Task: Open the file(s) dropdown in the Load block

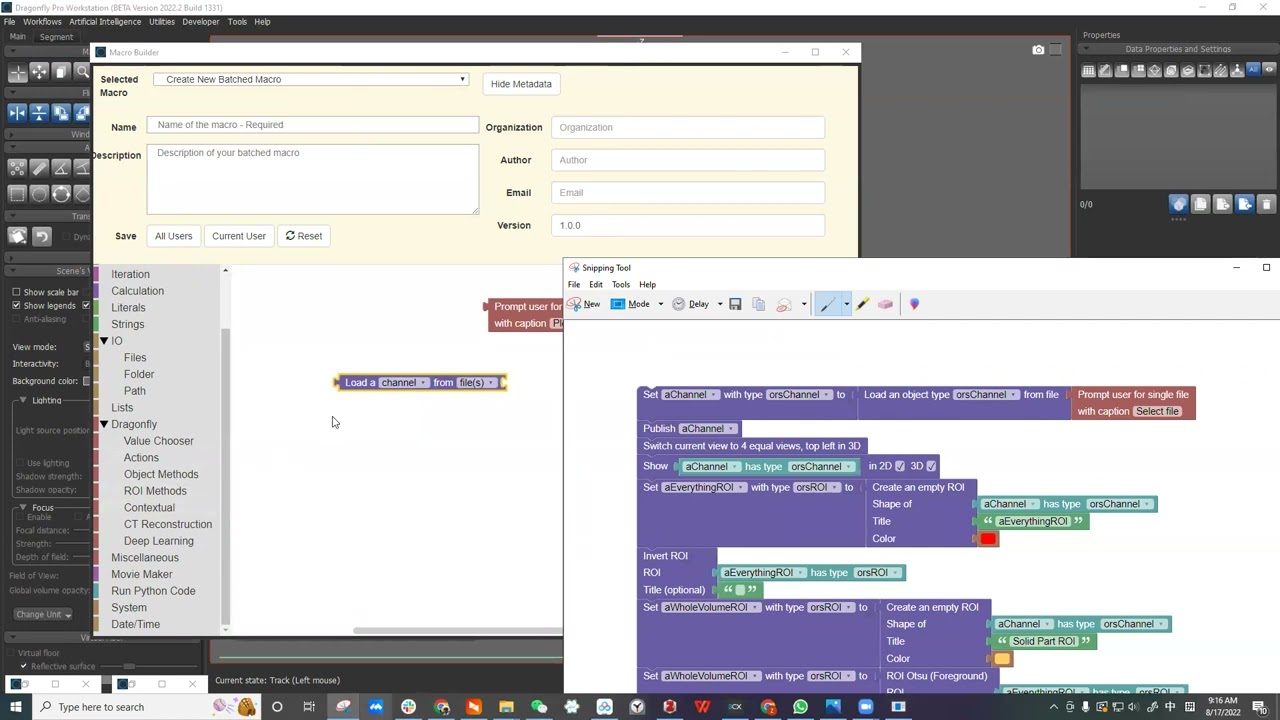Action: (x=476, y=383)
